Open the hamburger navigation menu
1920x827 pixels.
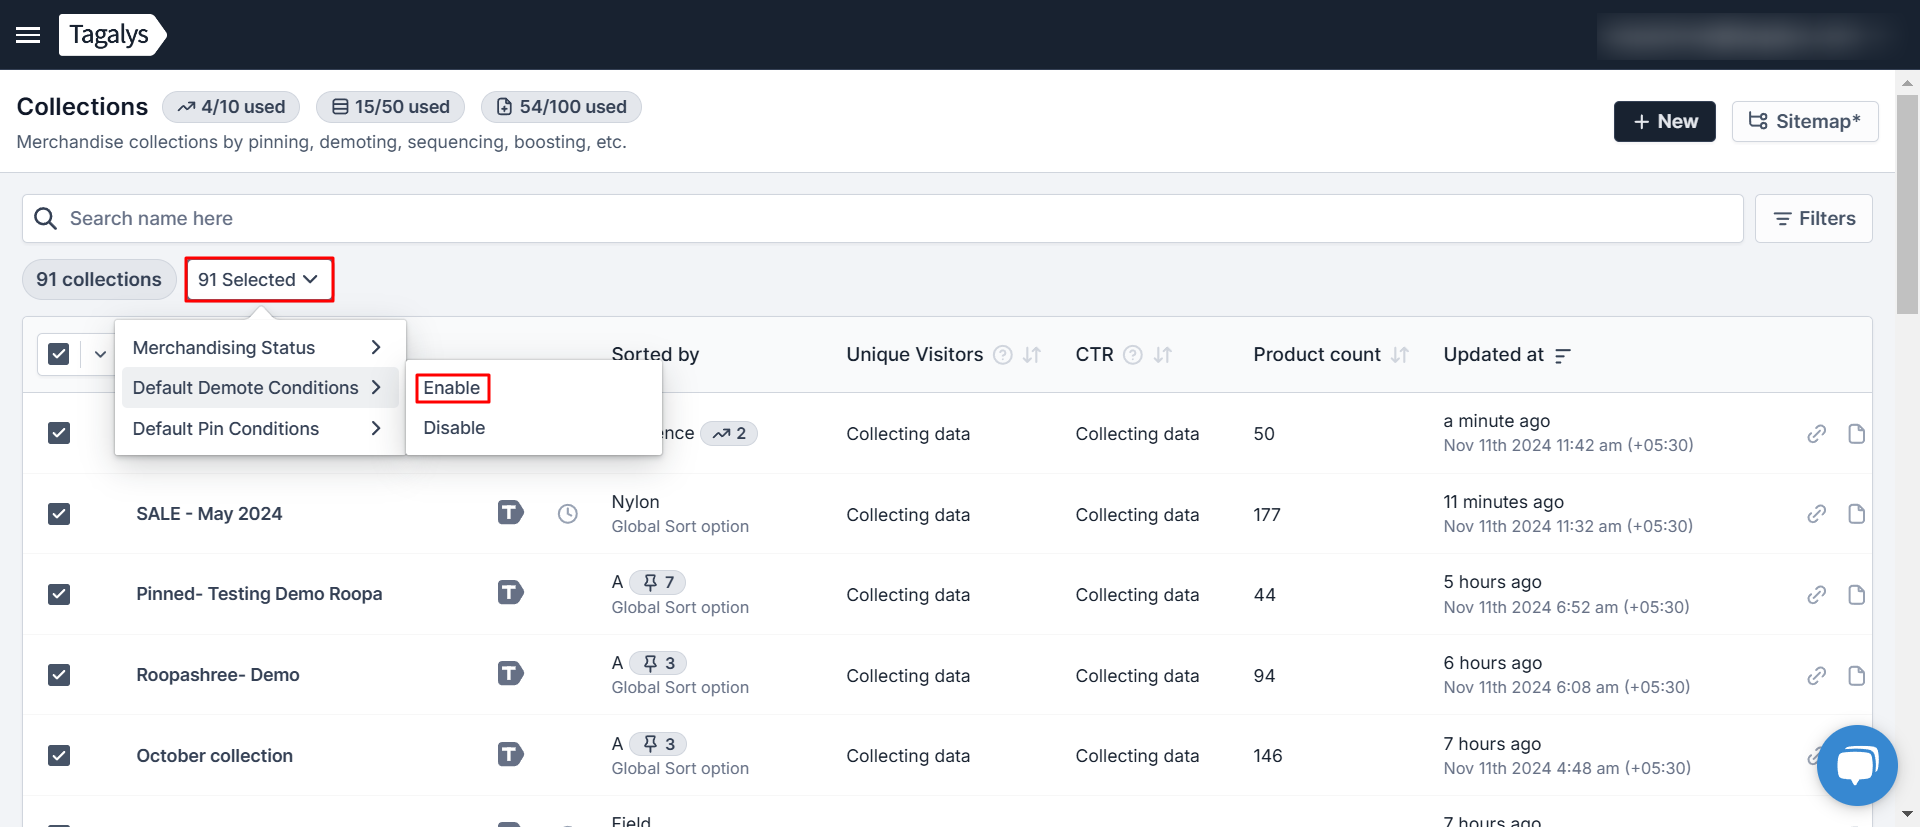(x=28, y=35)
